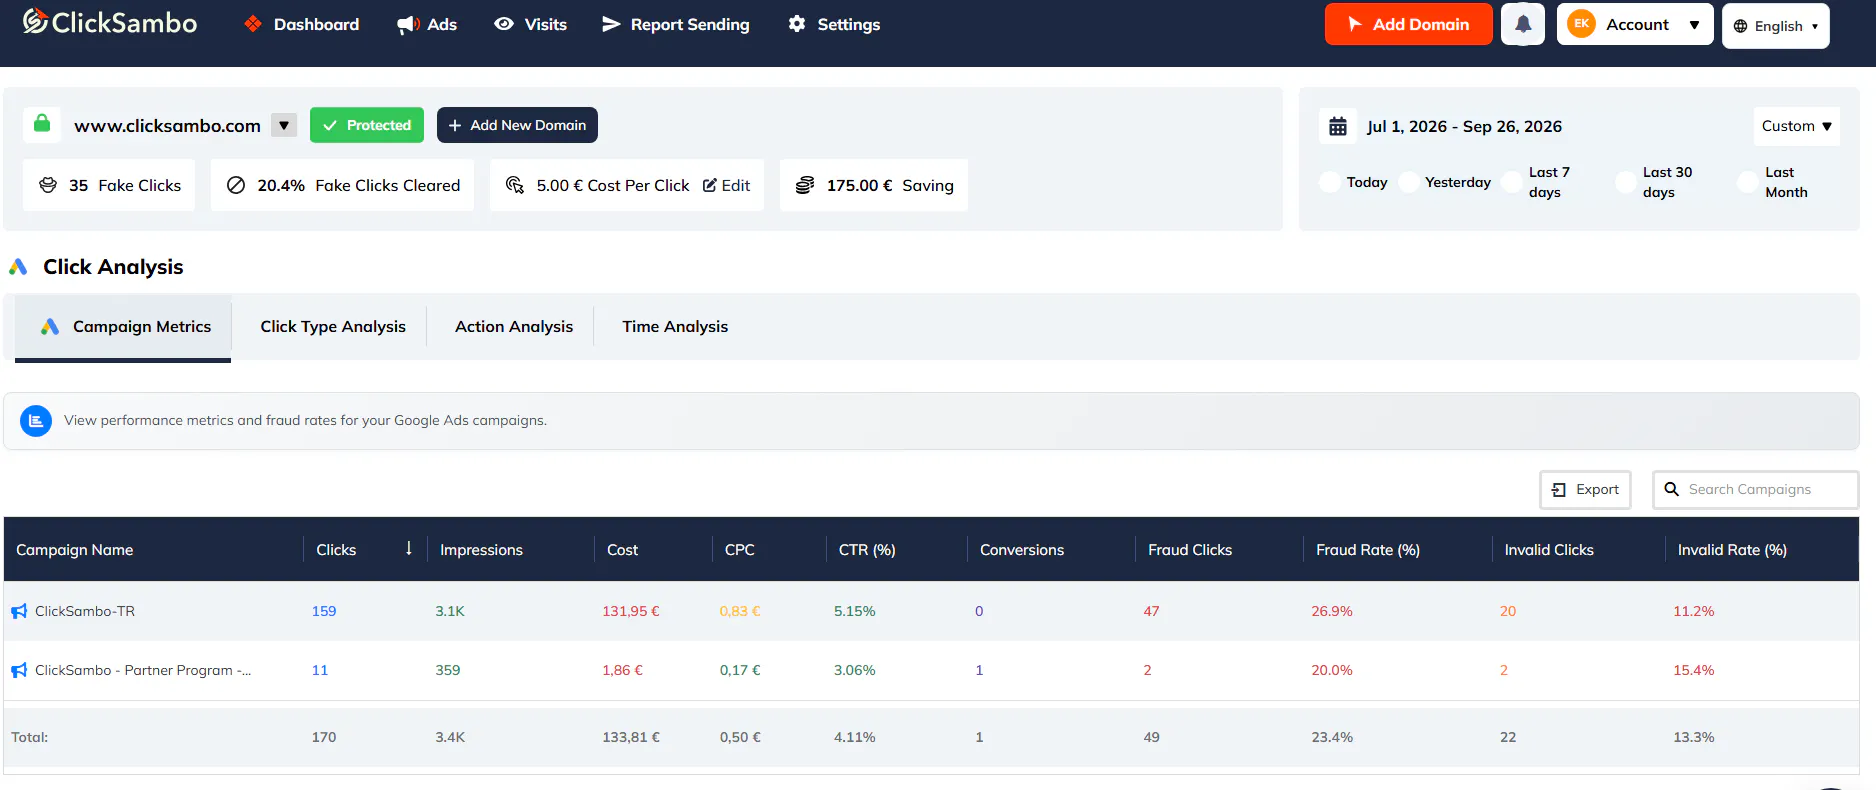The image size is (1876, 790).
Task: Click the coins icon beside Saving
Action: (805, 185)
